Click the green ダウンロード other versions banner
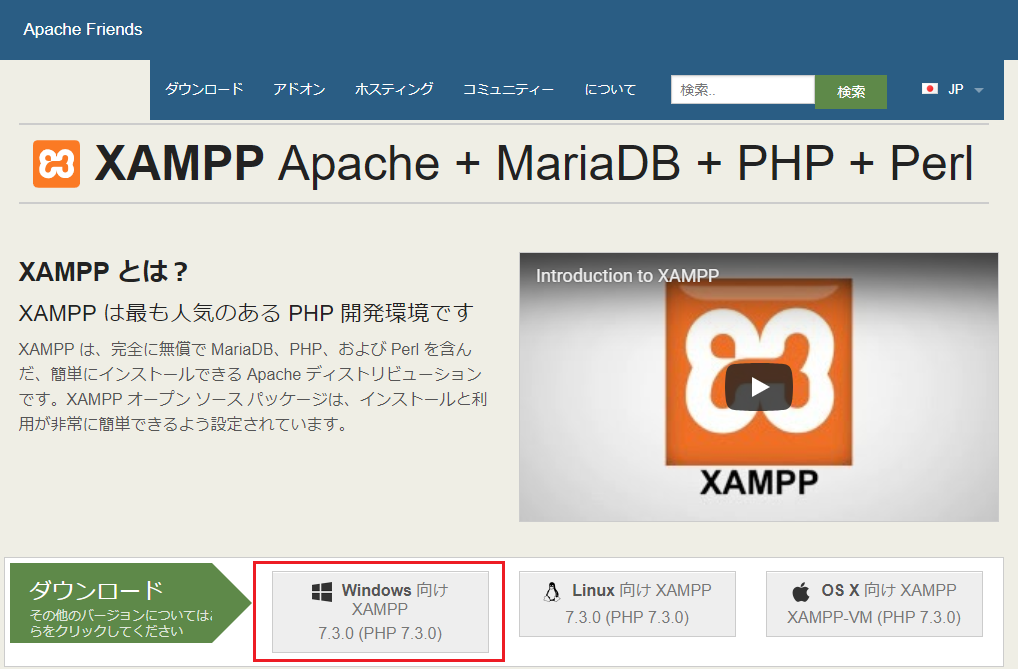1018x669 pixels. coord(130,603)
